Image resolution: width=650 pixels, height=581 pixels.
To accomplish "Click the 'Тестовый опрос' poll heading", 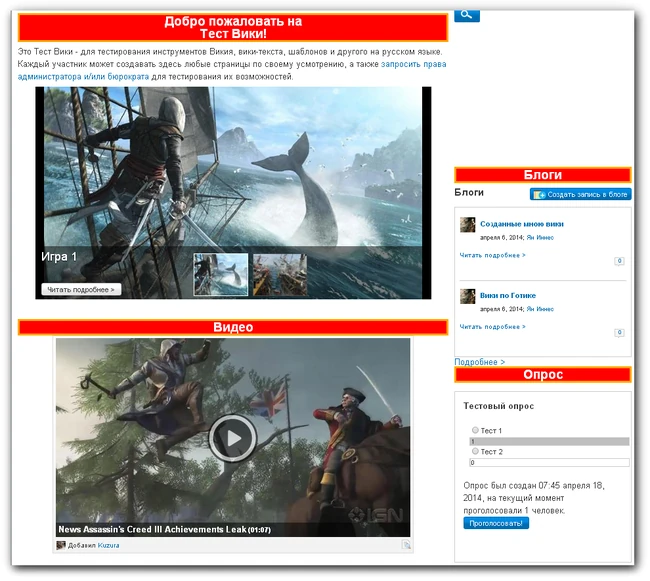I will 498,406.
